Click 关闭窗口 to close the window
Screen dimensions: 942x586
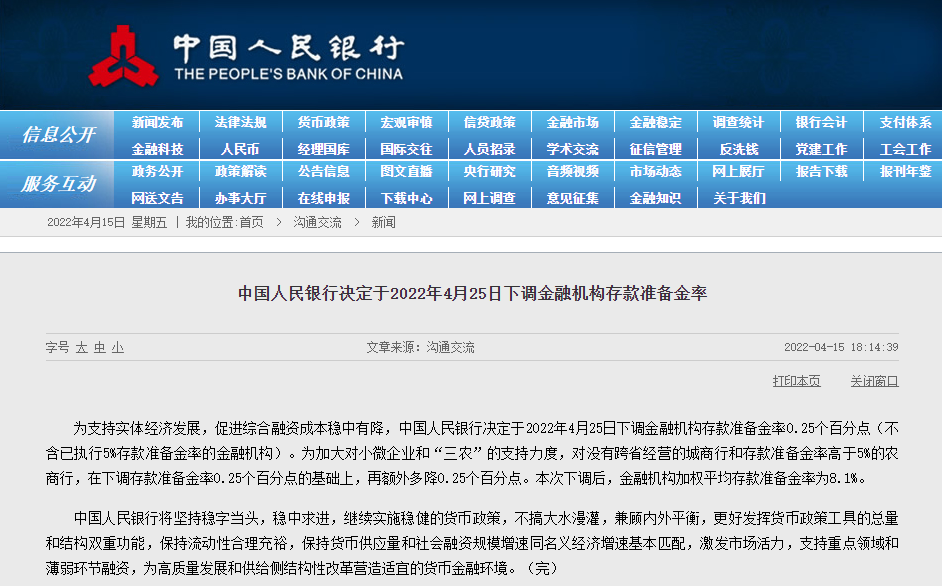click(874, 381)
